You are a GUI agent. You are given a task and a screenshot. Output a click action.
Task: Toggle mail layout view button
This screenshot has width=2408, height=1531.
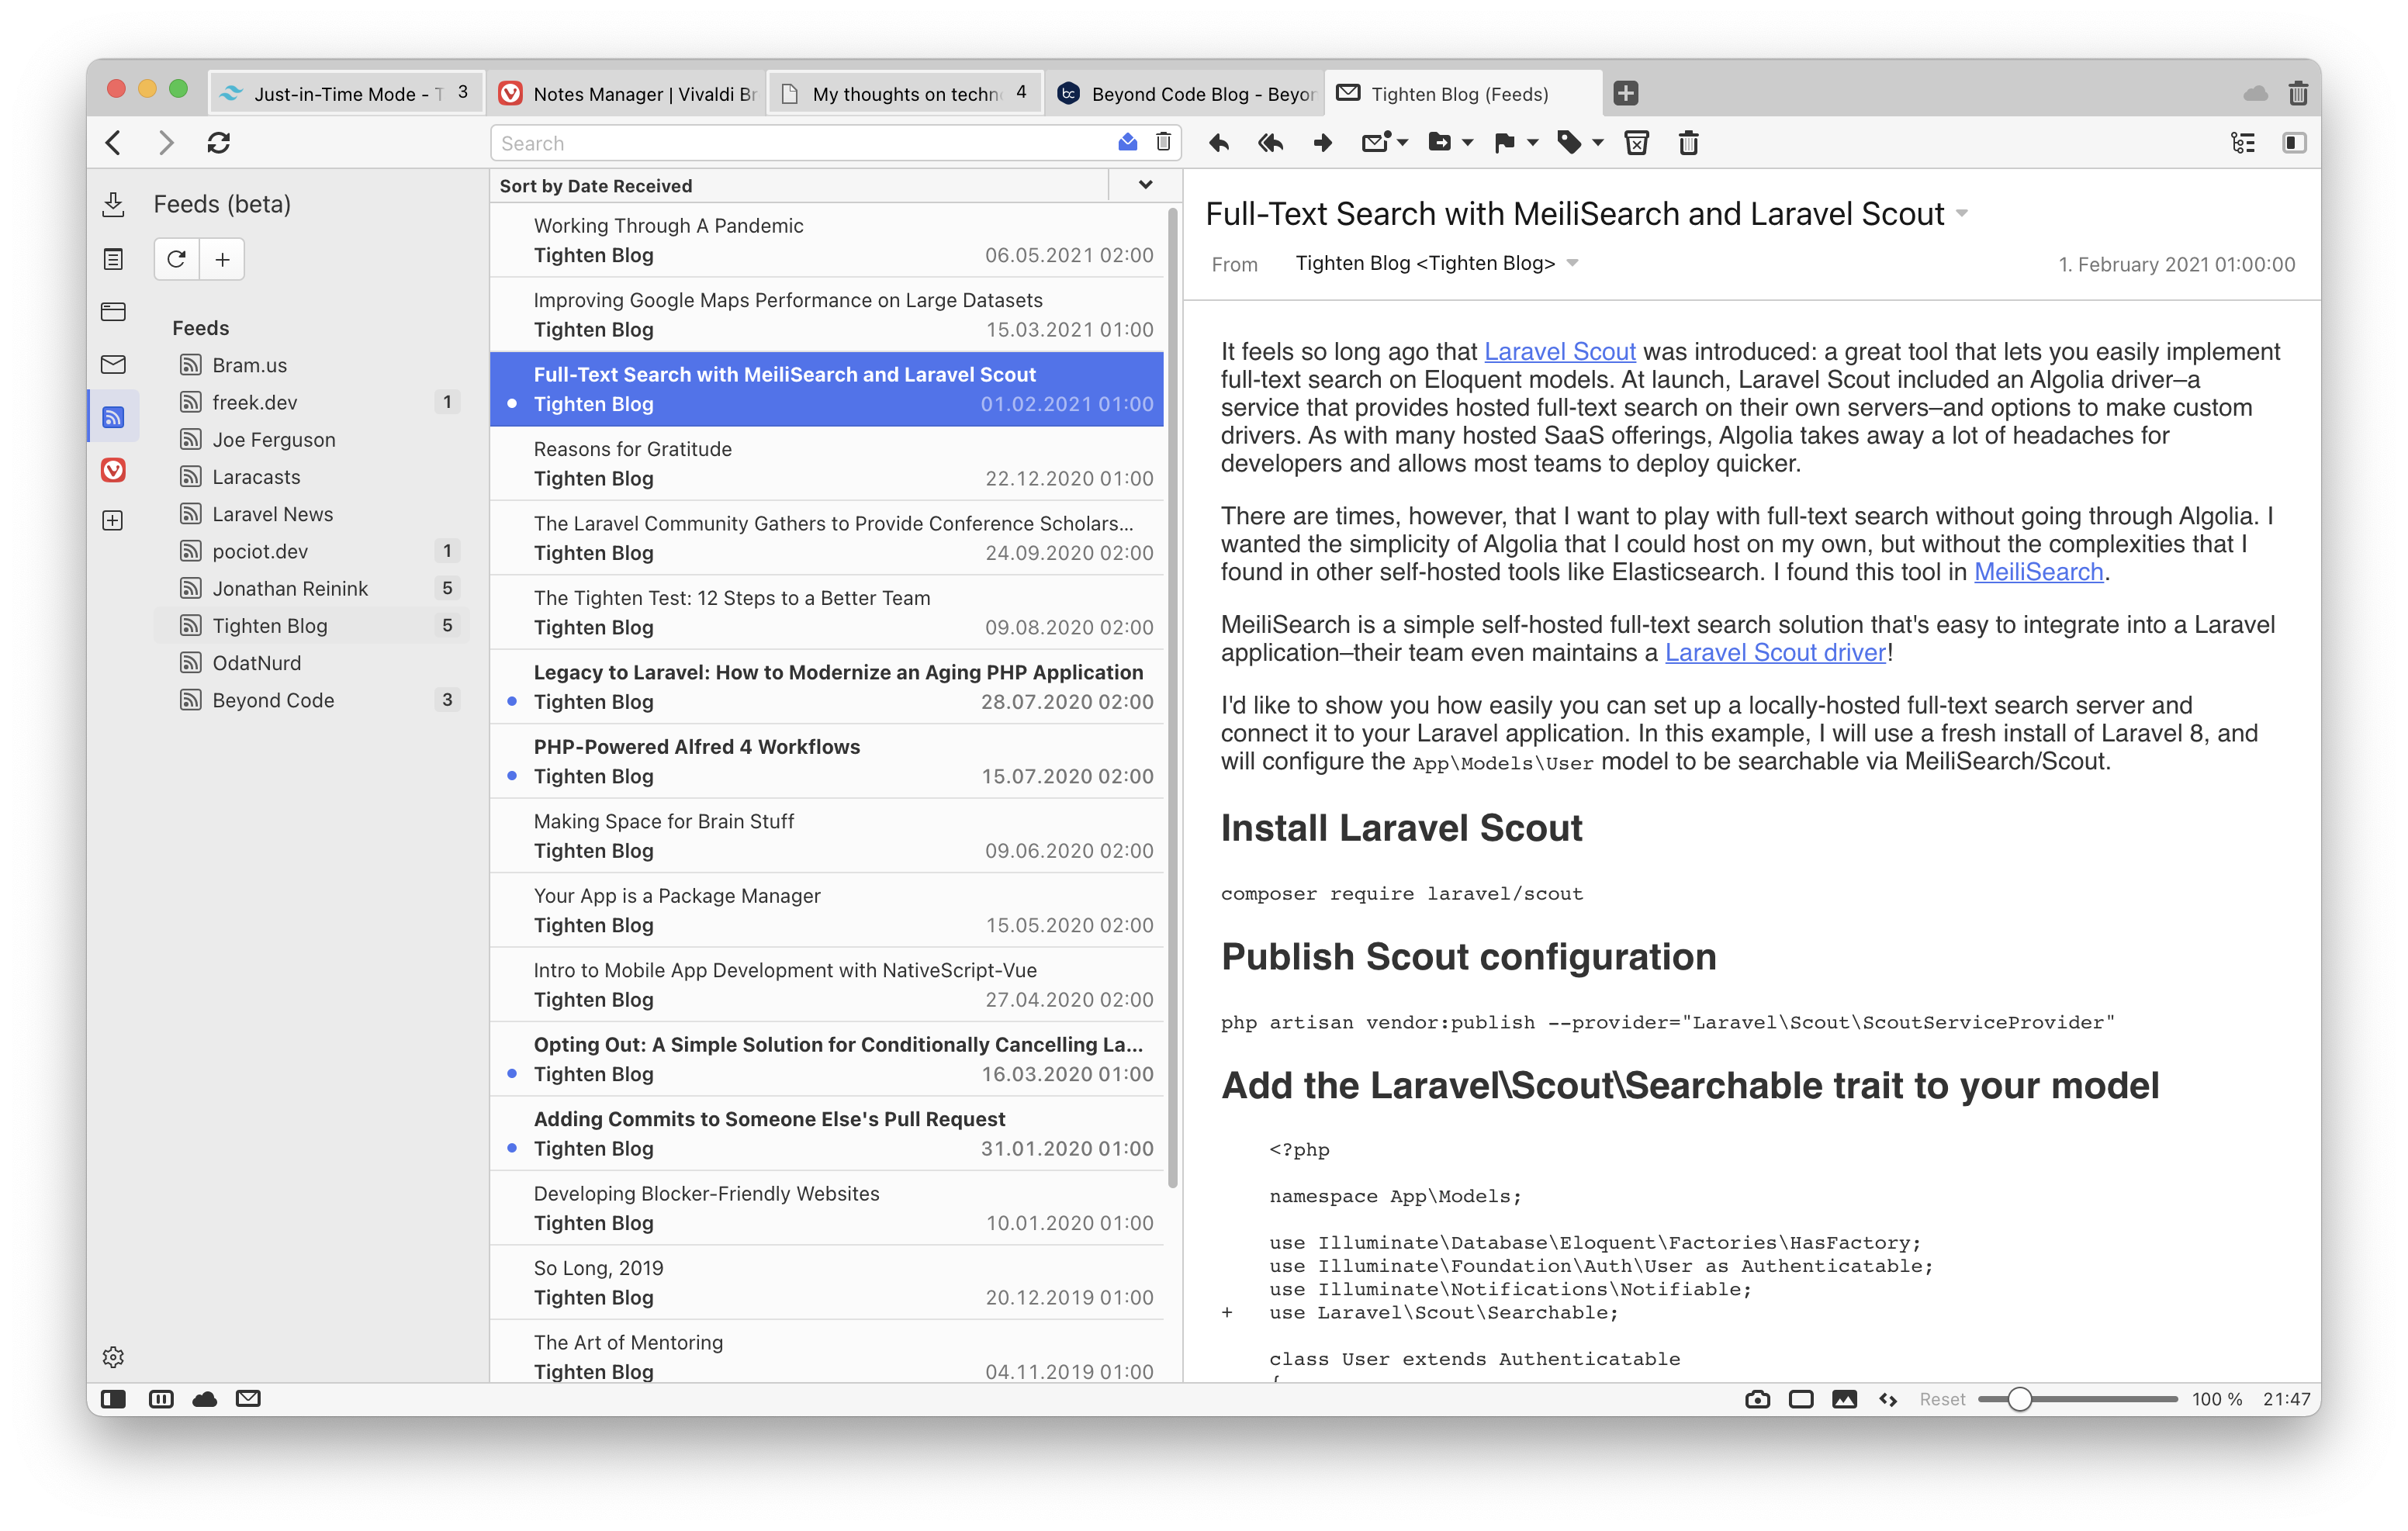click(2294, 143)
